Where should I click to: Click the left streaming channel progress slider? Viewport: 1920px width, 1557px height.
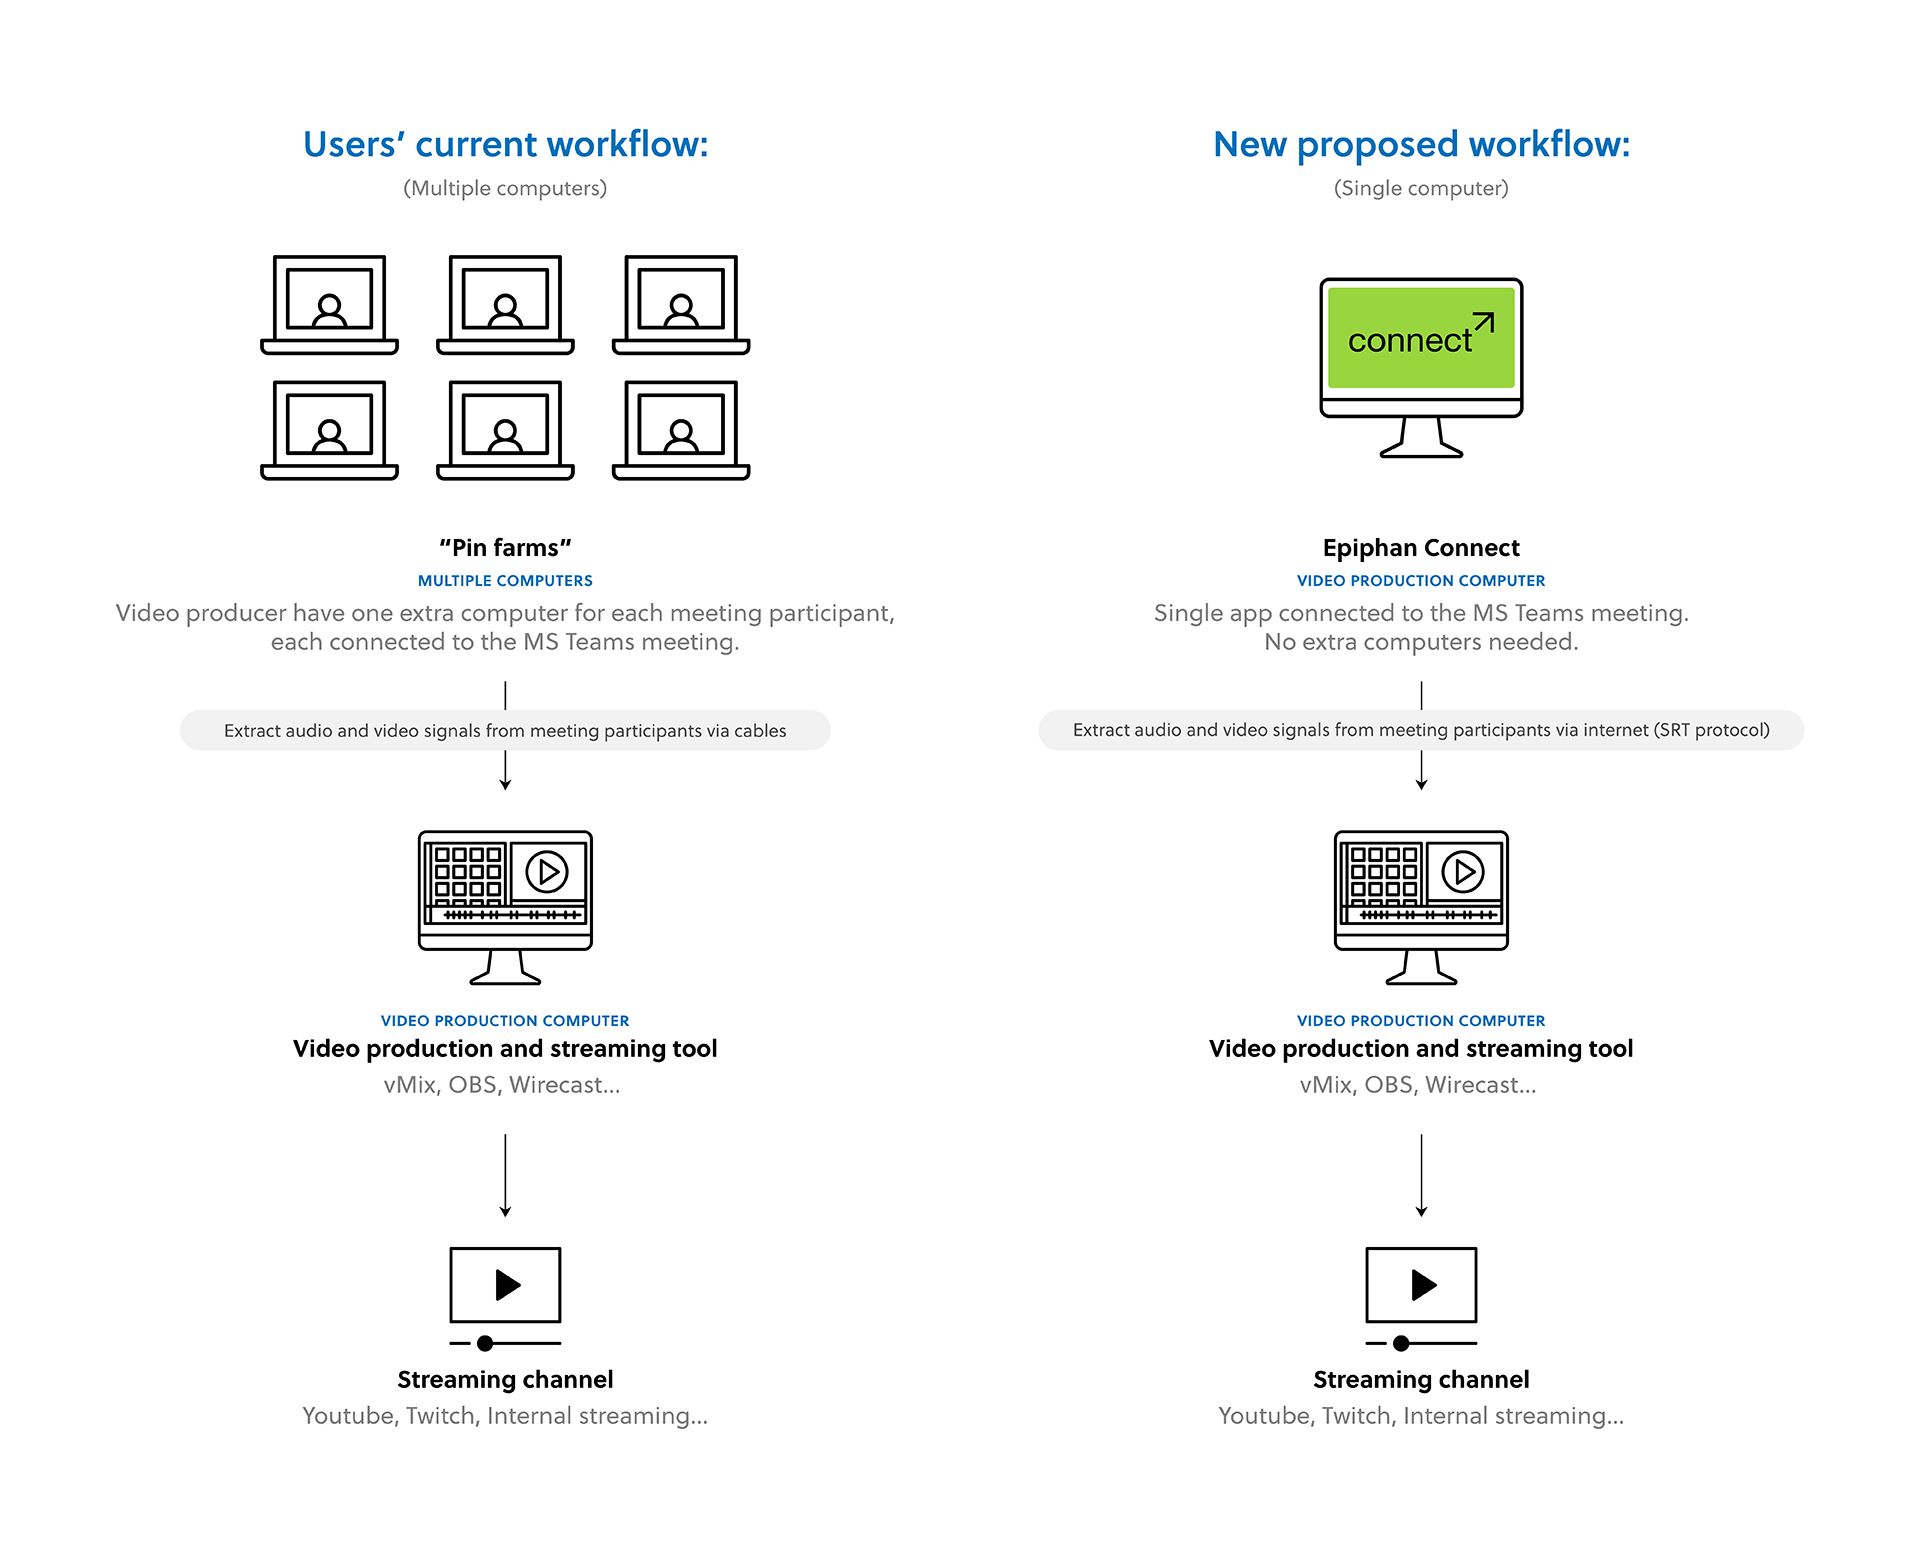(505, 1343)
